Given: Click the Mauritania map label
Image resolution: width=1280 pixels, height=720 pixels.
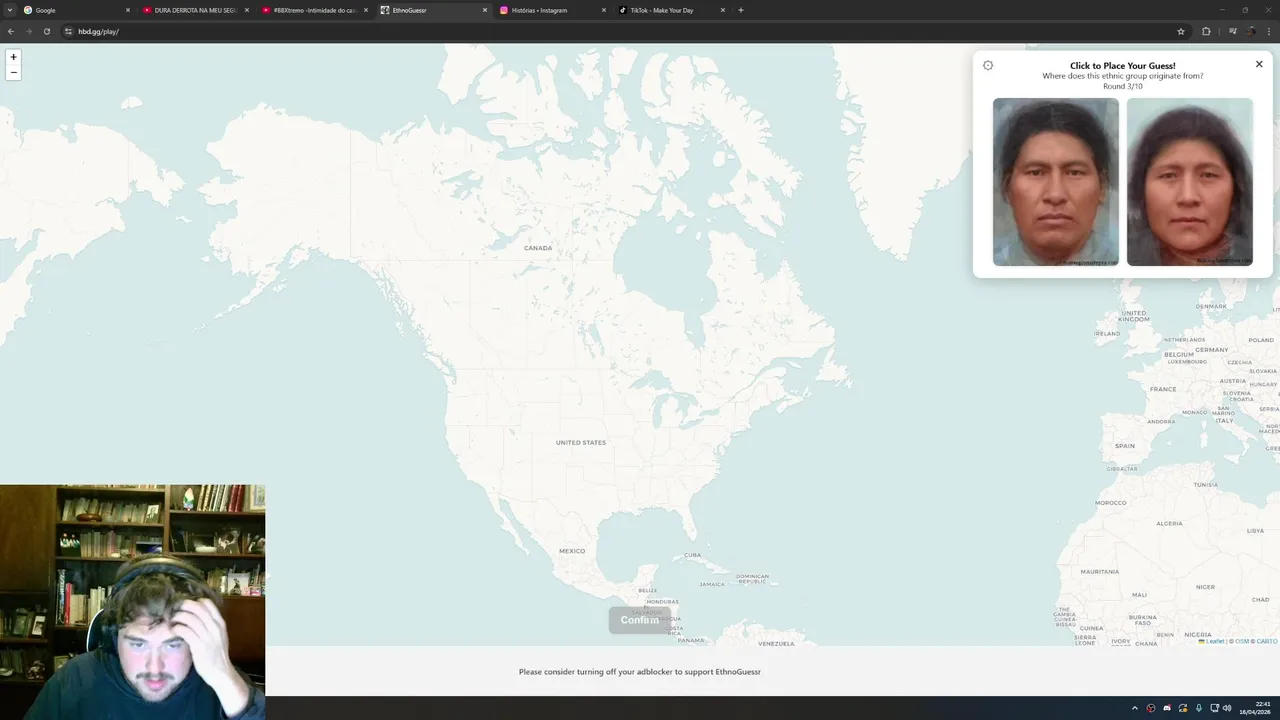Looking at the screenshot, I should (x=1100, y=571).
